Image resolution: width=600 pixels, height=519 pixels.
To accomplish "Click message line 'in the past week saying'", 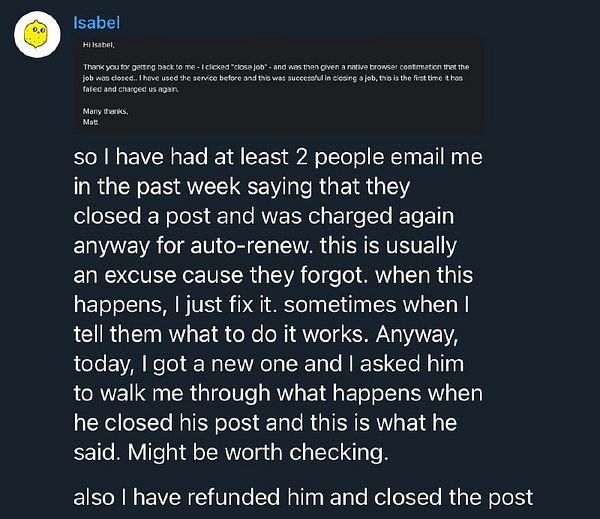I will (x=241, y=187).
